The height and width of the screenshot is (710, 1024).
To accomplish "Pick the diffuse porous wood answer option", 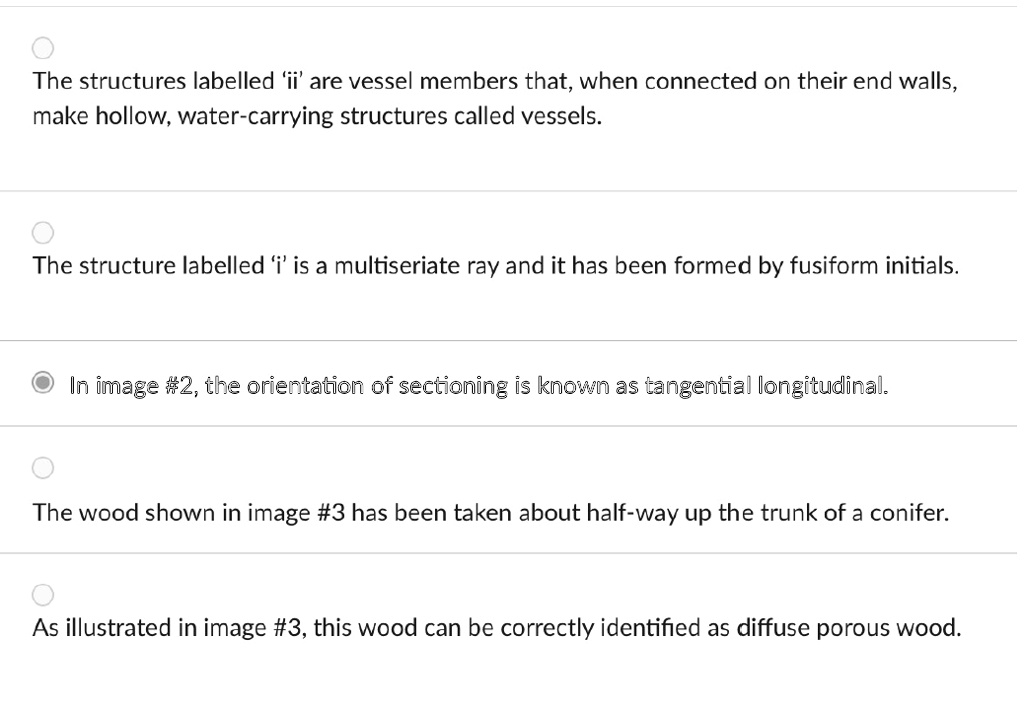I will (x=43, y=594).
